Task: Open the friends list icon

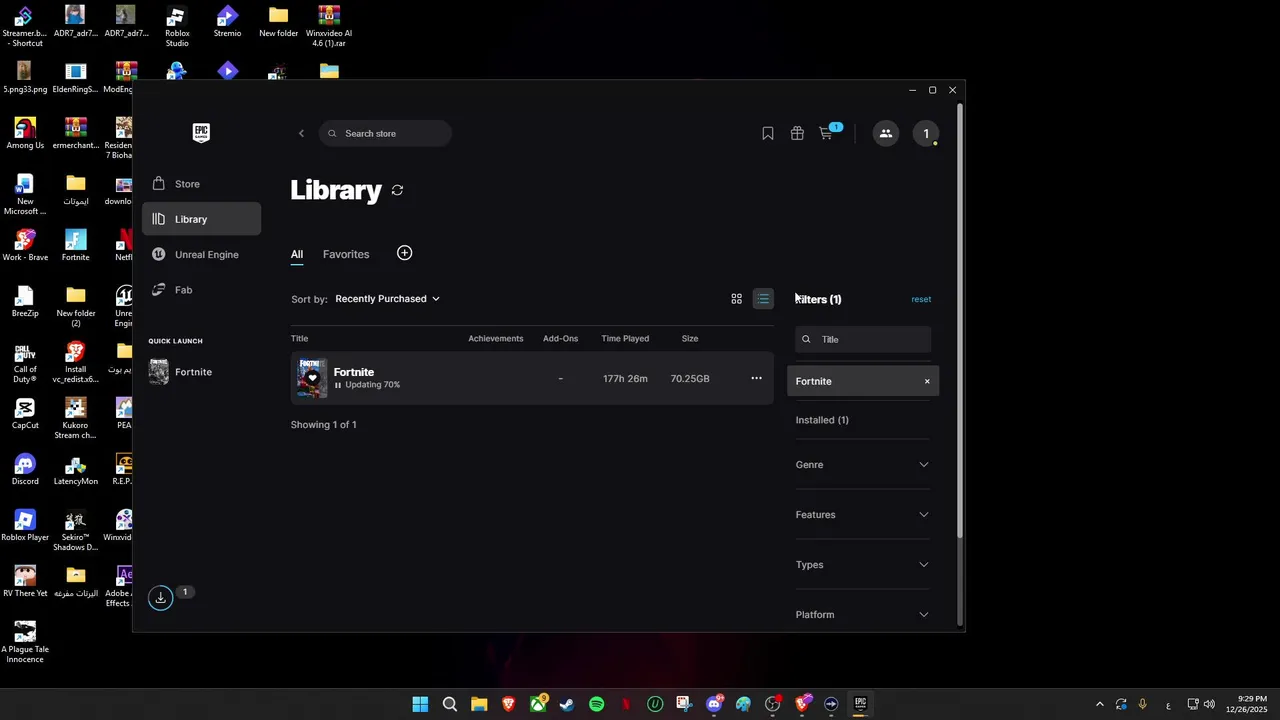Action: point(886,133)
